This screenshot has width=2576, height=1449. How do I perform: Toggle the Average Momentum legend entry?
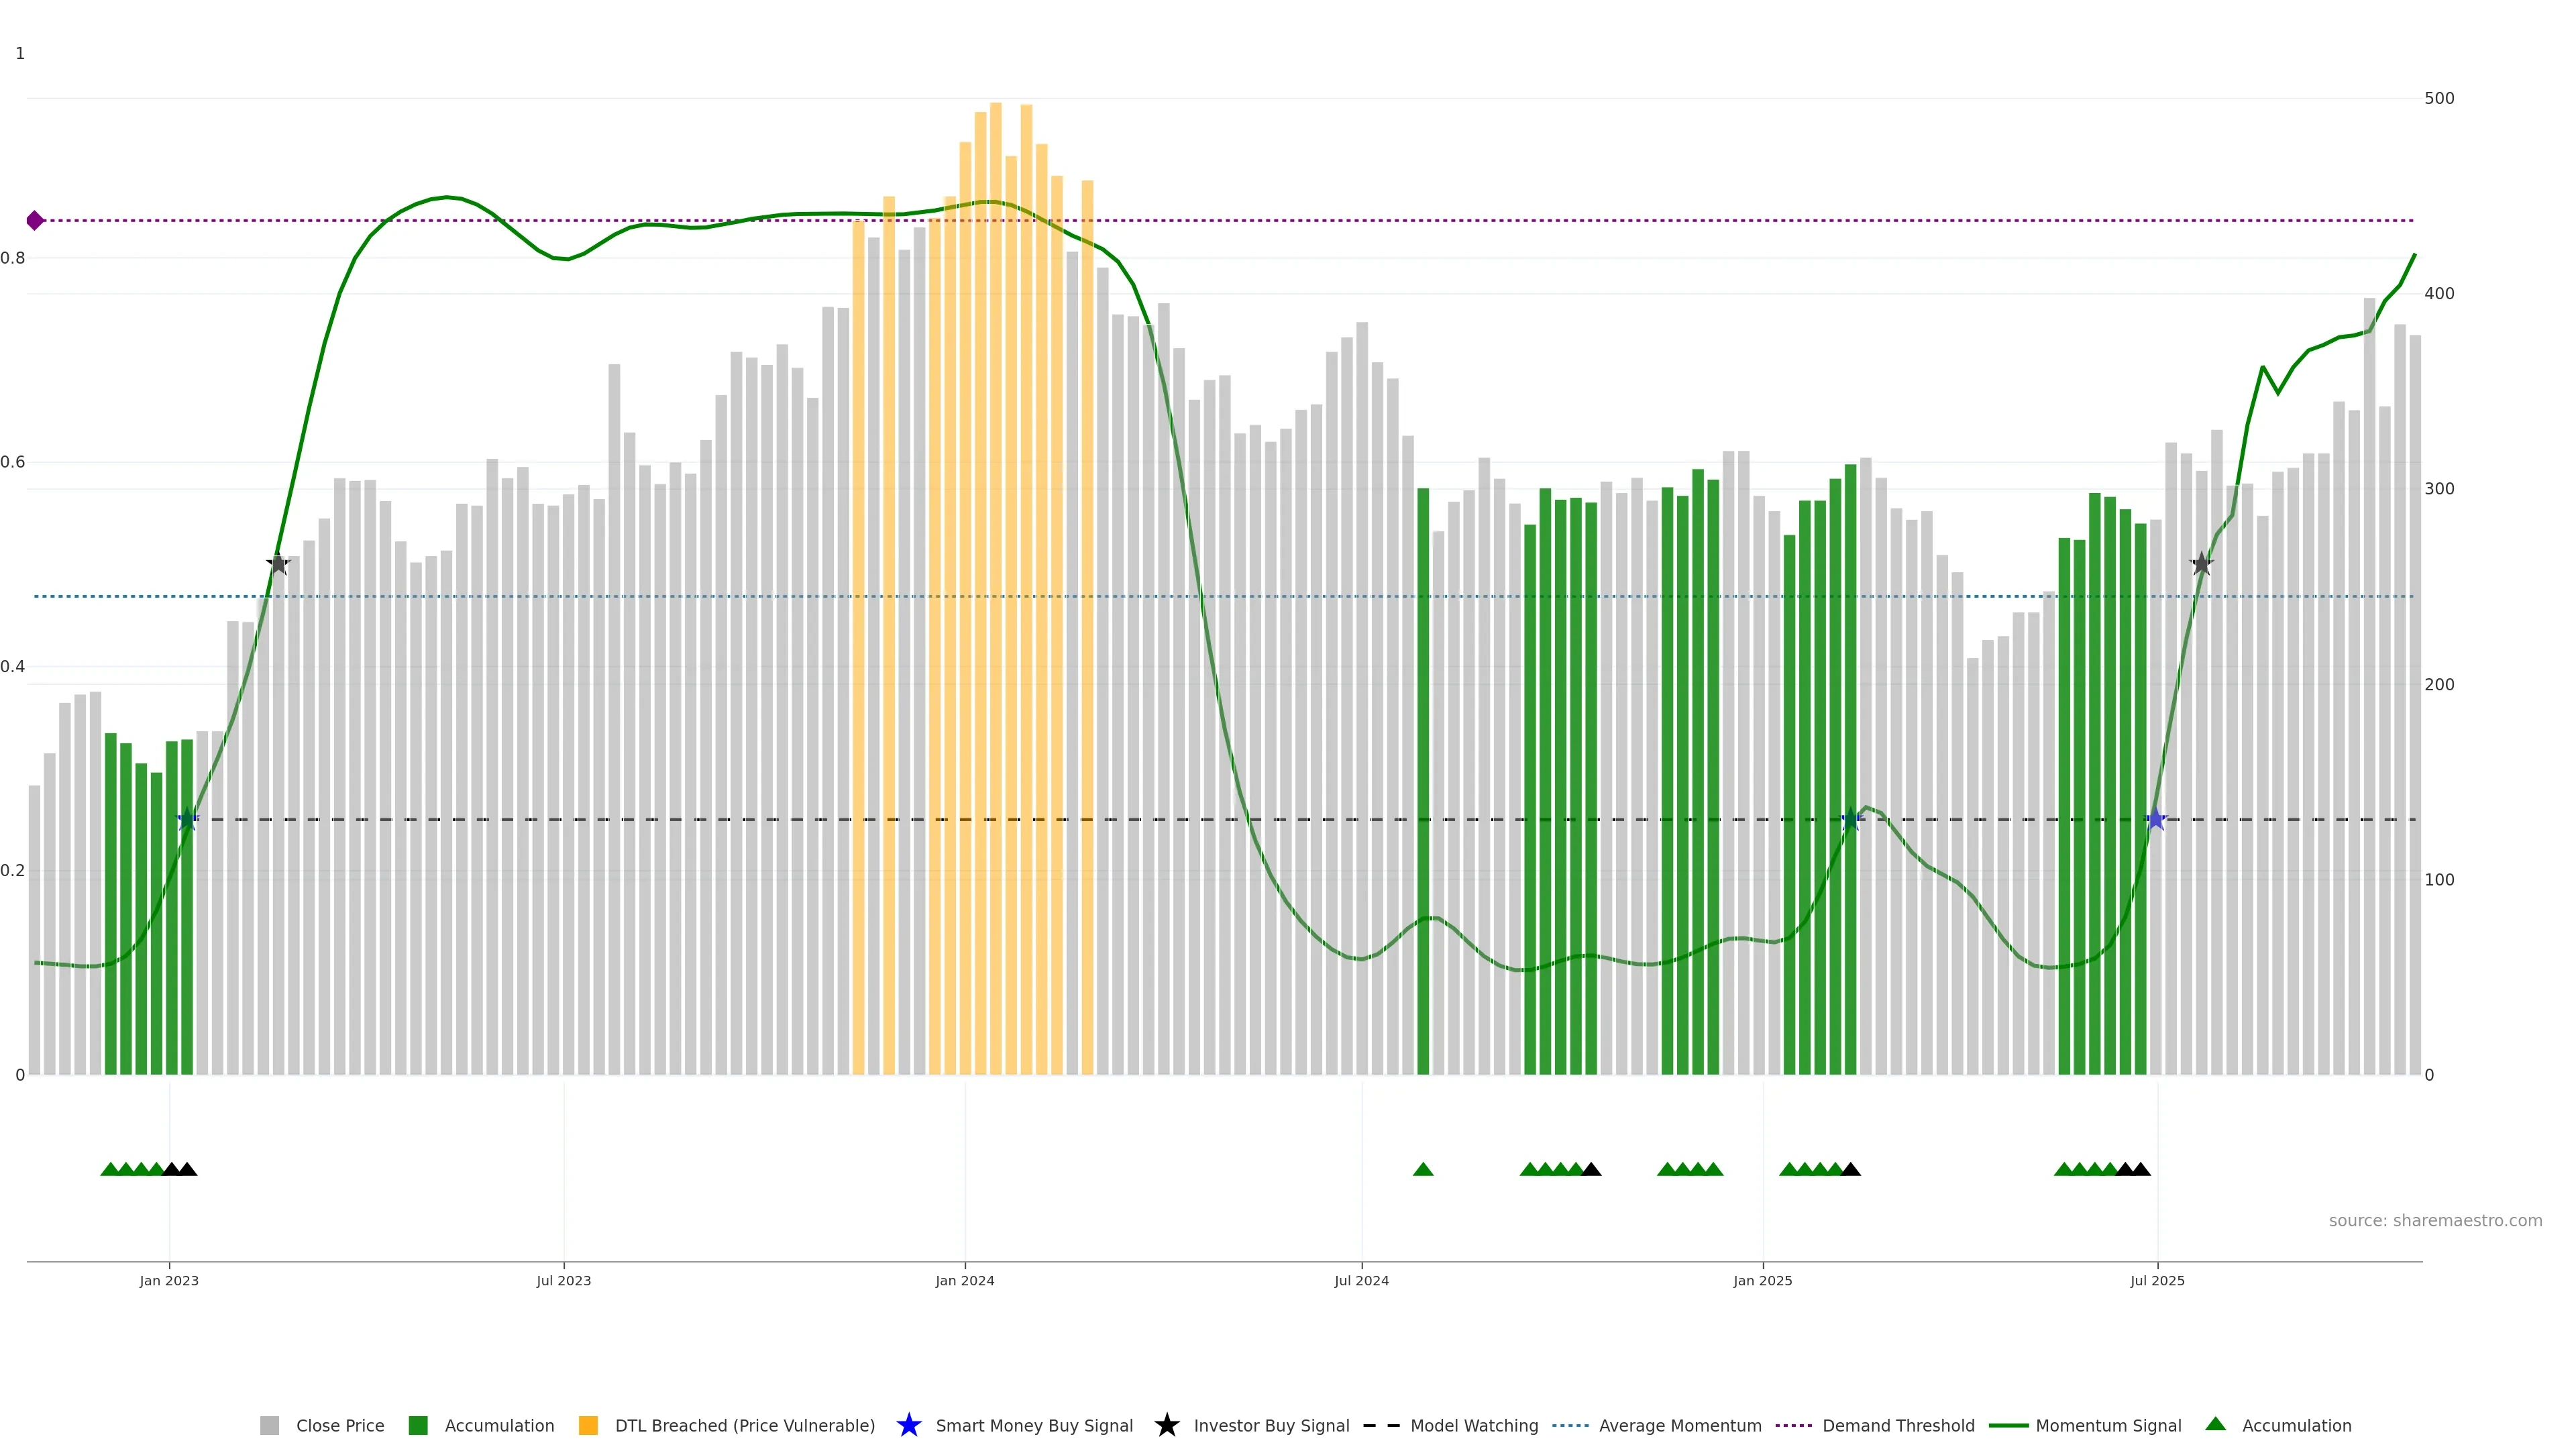click(x=1680, y=1425)
